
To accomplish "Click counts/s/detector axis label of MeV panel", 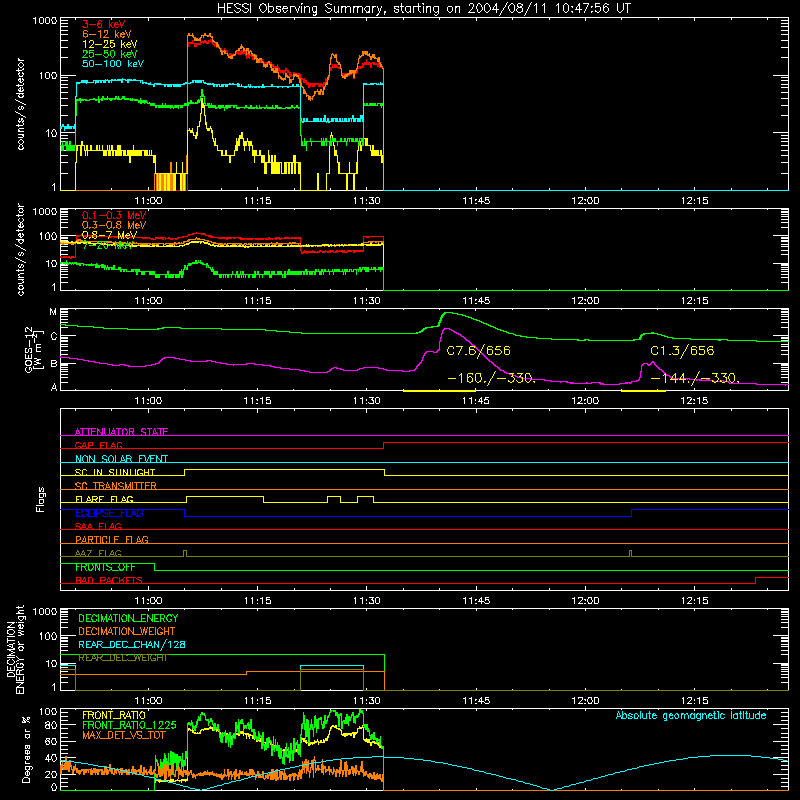I will (x=20, y=250).
